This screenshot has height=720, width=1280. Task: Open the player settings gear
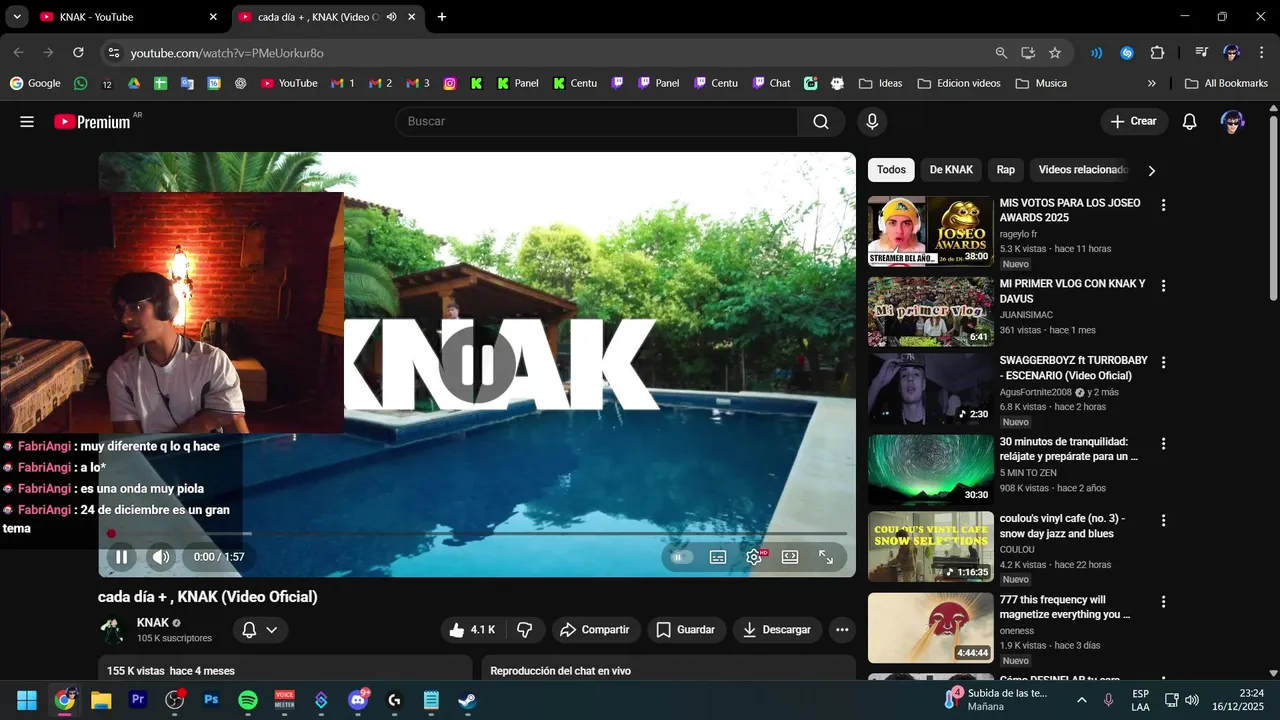coord(754,557)
